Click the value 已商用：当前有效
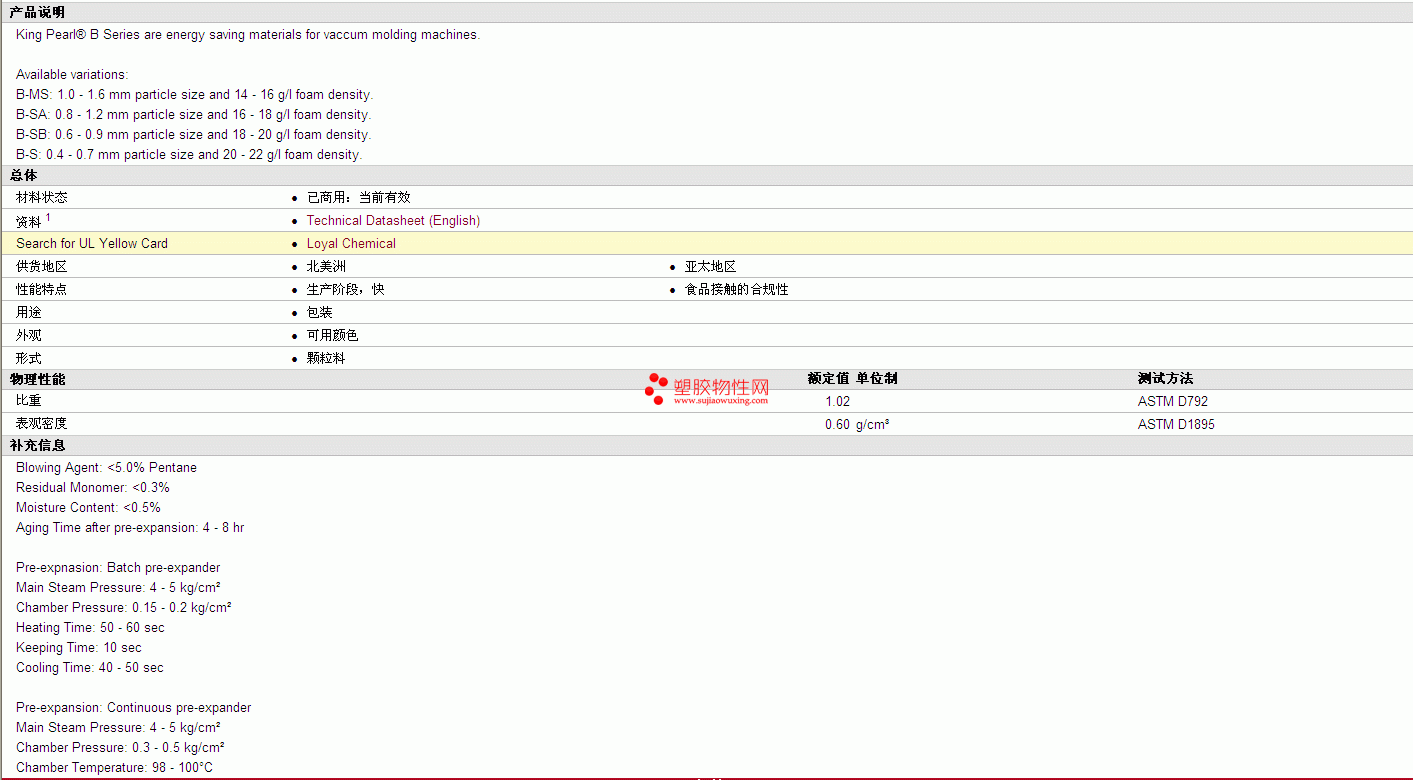This screenshot has height=780, width=1413. pos(358,197)
